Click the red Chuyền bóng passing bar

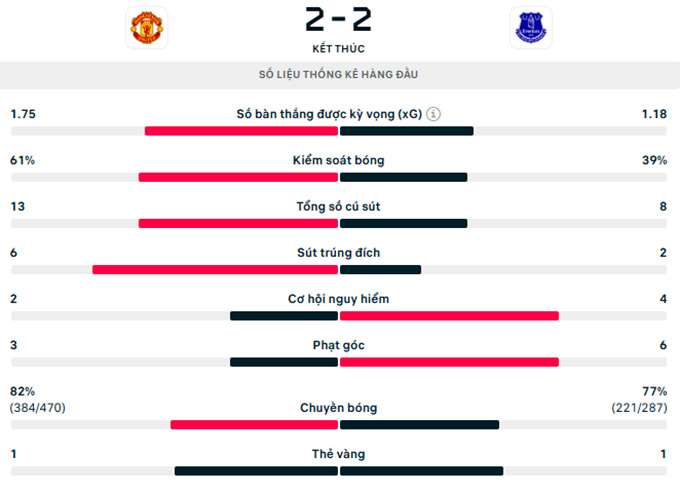pos(254,425)
